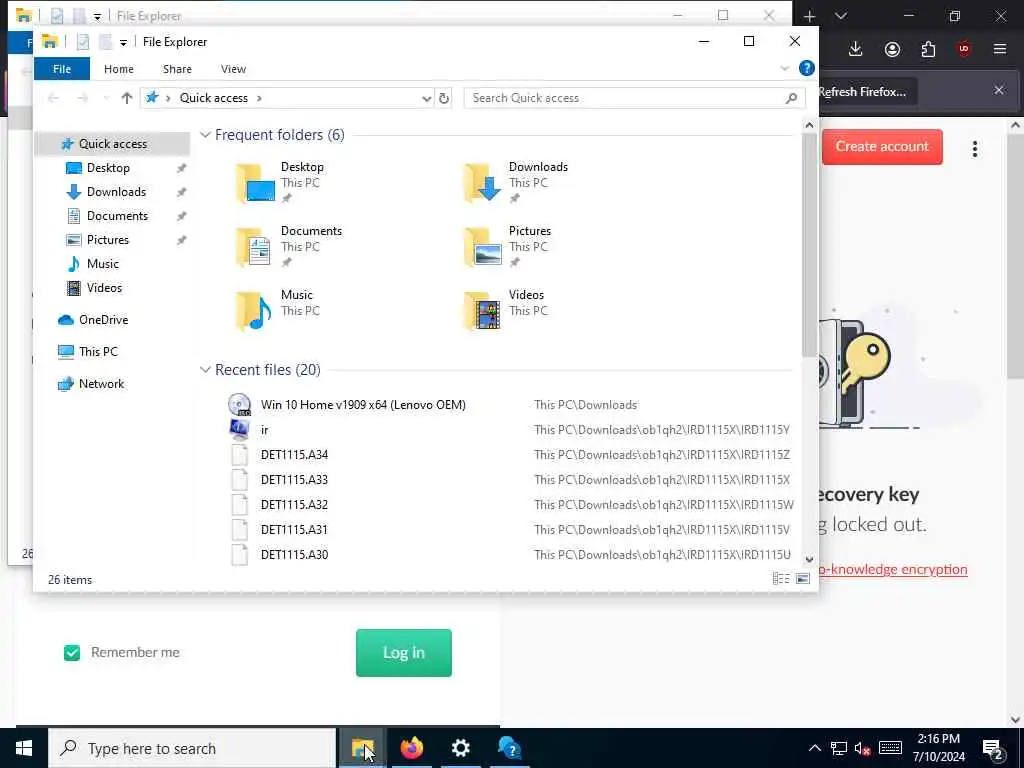Select Win 10 Home v1909 x64 file

[x=363, y=405]
